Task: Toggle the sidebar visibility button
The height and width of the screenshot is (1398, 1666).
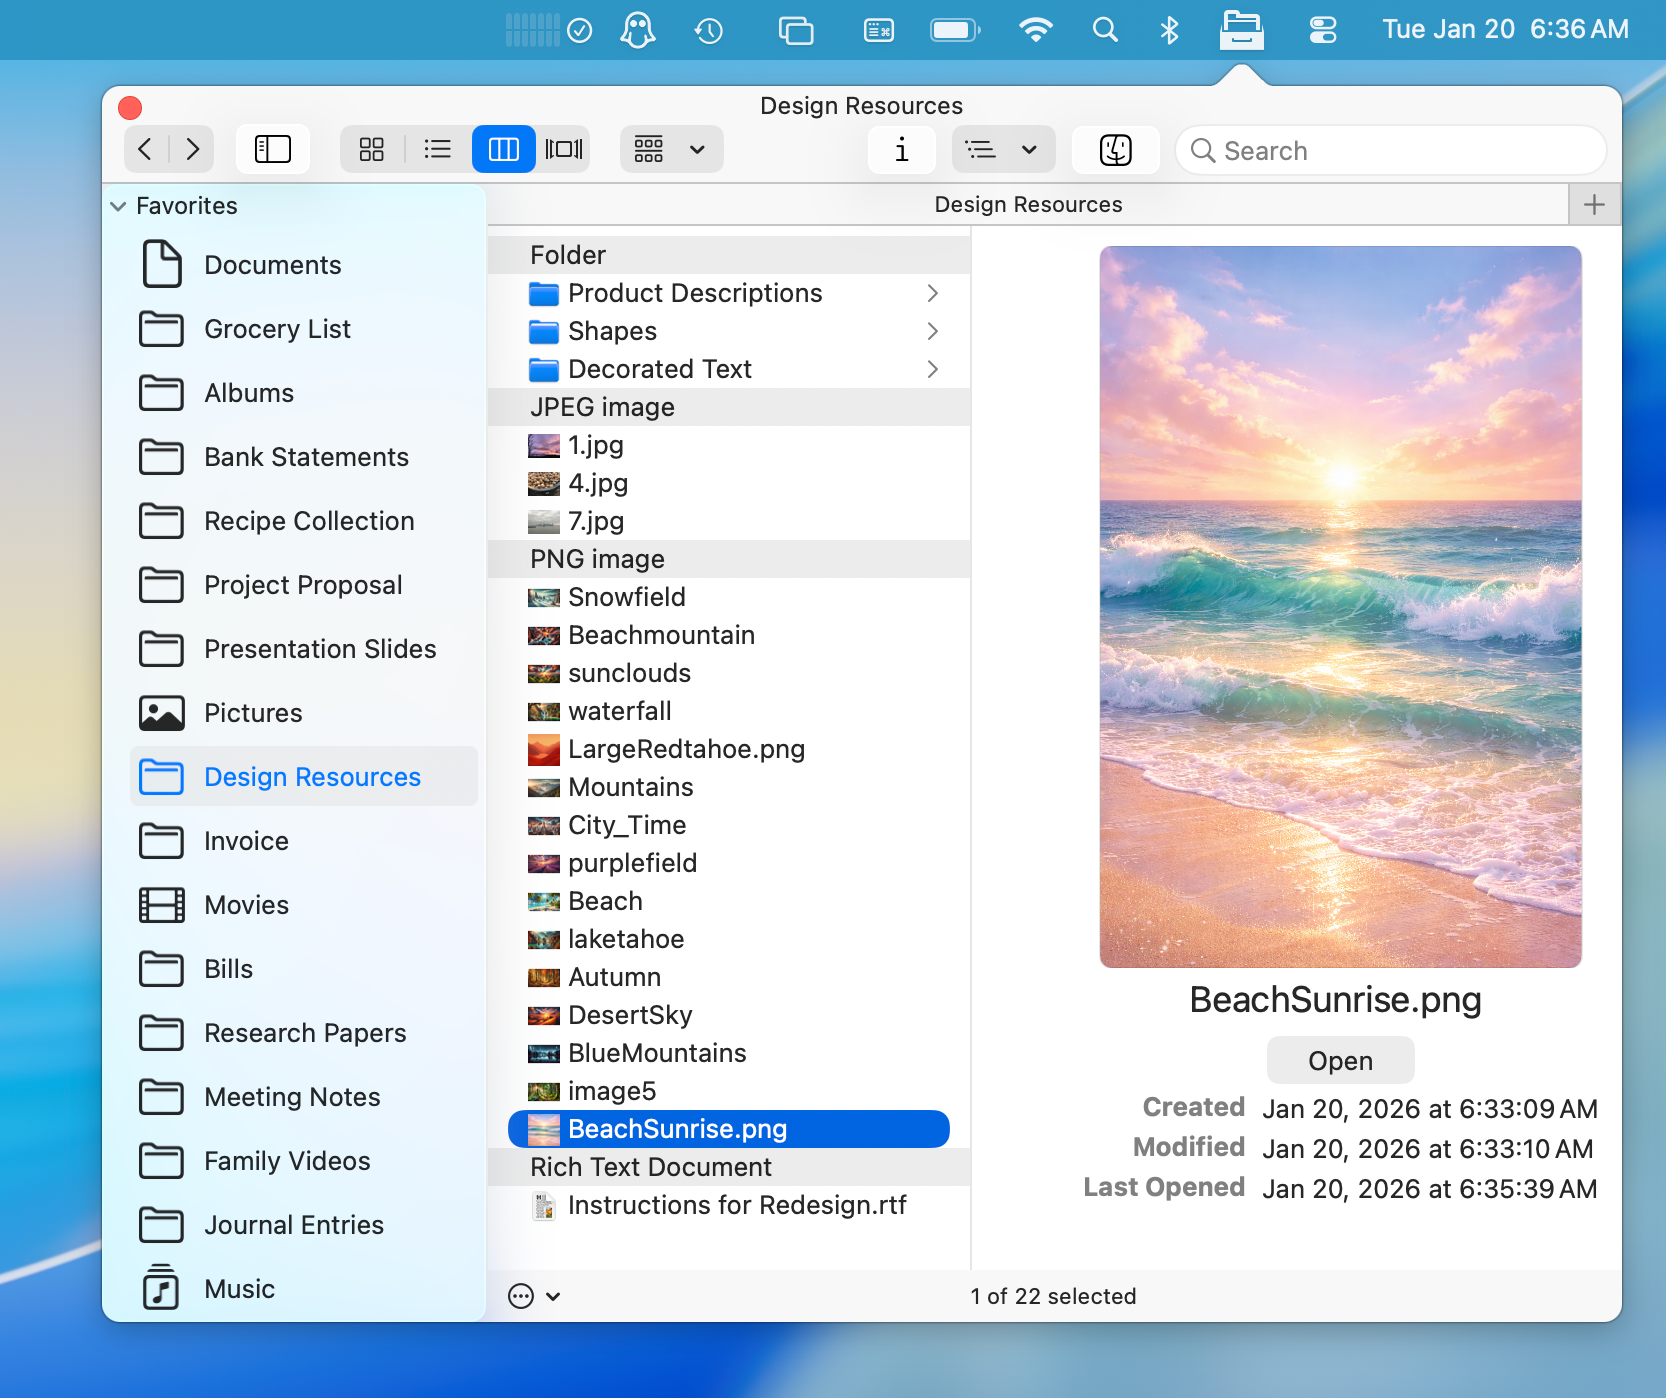Action: pyautogui.click(x=273, y=150)
